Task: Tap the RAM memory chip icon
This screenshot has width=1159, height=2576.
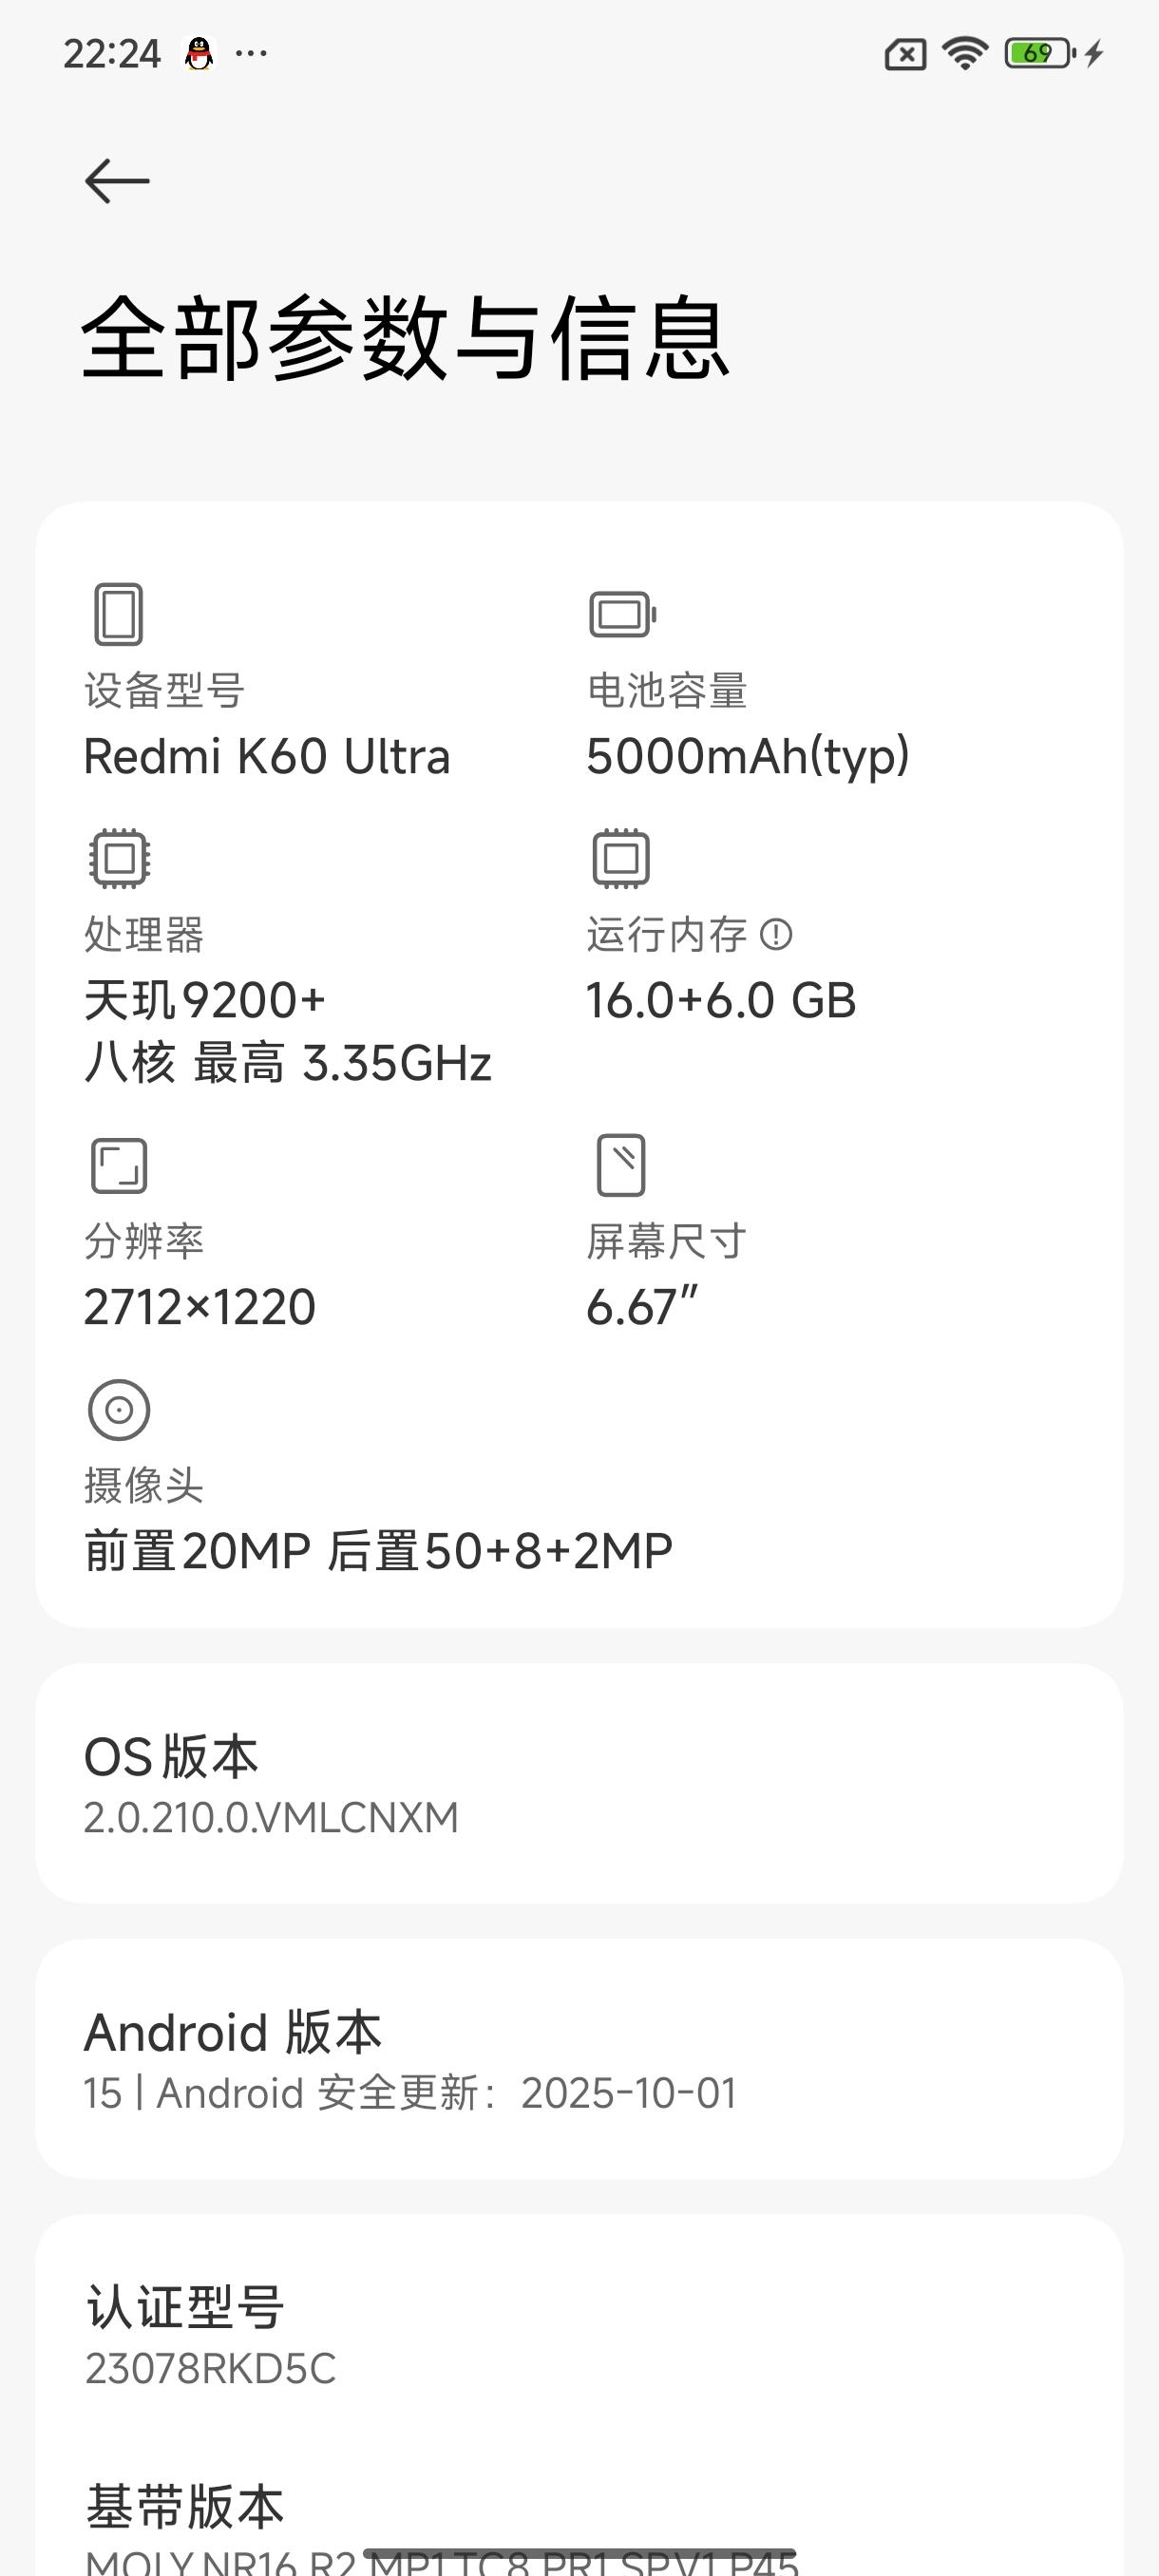Action: [x=621, y=858]
